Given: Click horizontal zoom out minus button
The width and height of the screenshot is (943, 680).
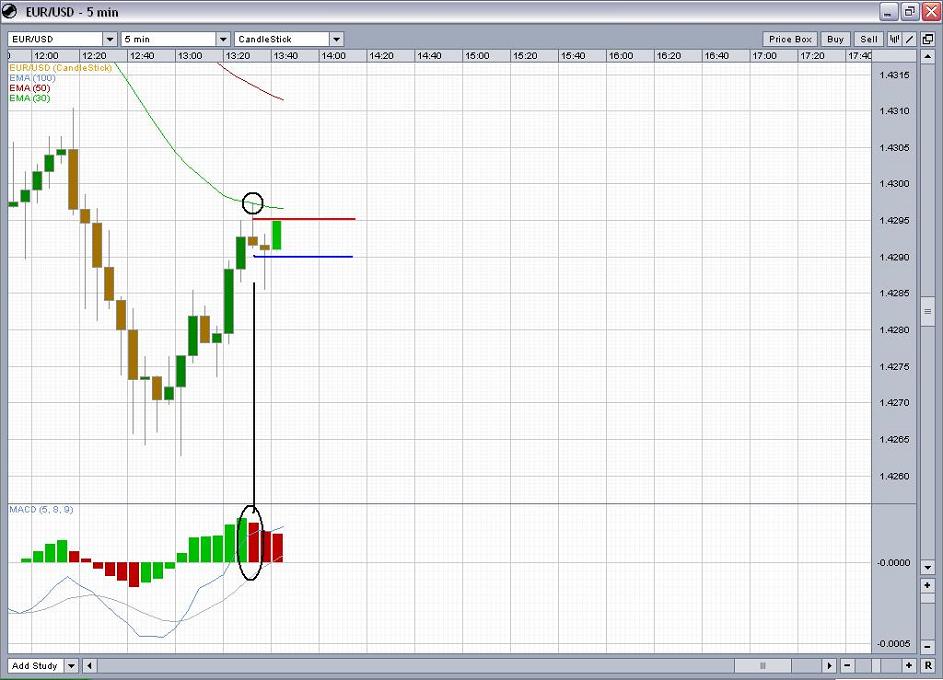Looking at the screenshot, I should [848, 665].
